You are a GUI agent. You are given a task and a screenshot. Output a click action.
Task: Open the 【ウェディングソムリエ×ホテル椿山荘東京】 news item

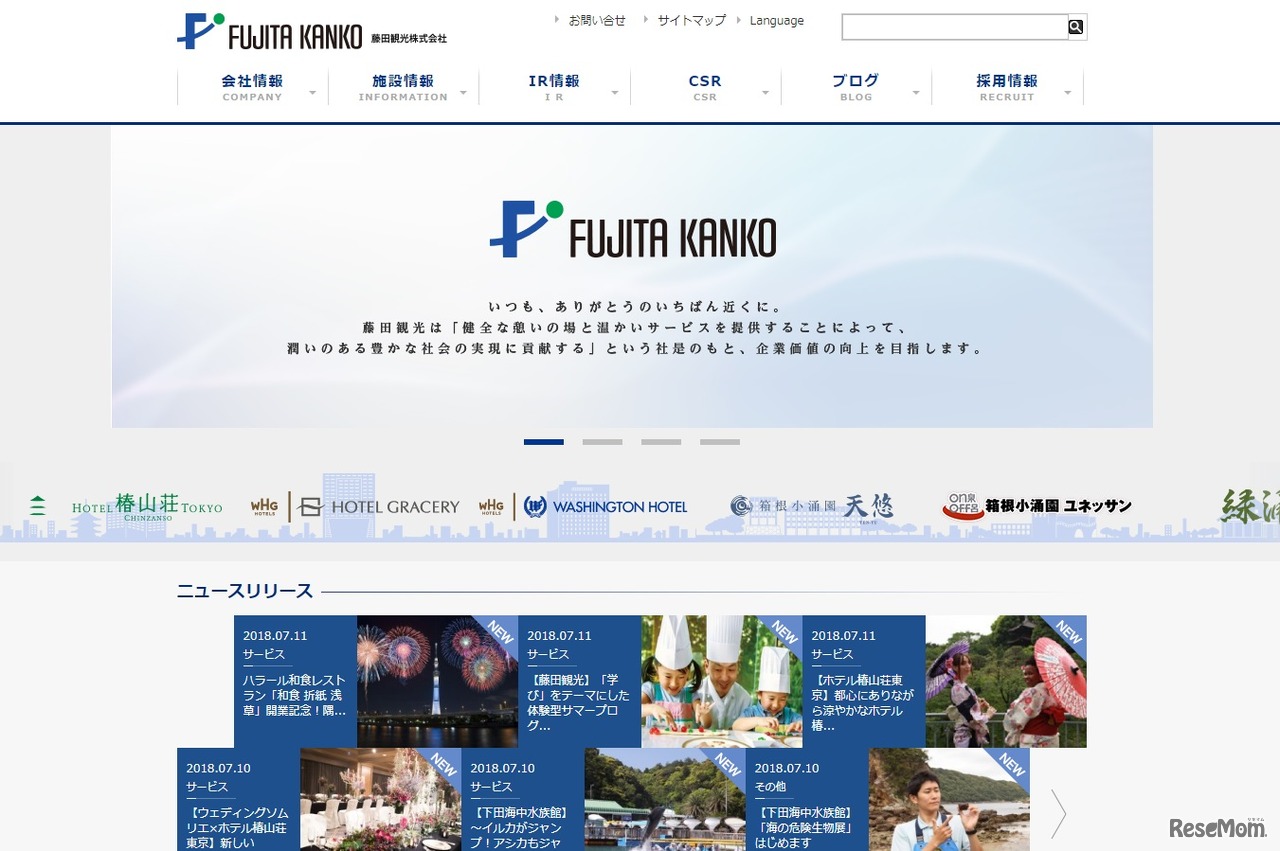pos(238,799)
